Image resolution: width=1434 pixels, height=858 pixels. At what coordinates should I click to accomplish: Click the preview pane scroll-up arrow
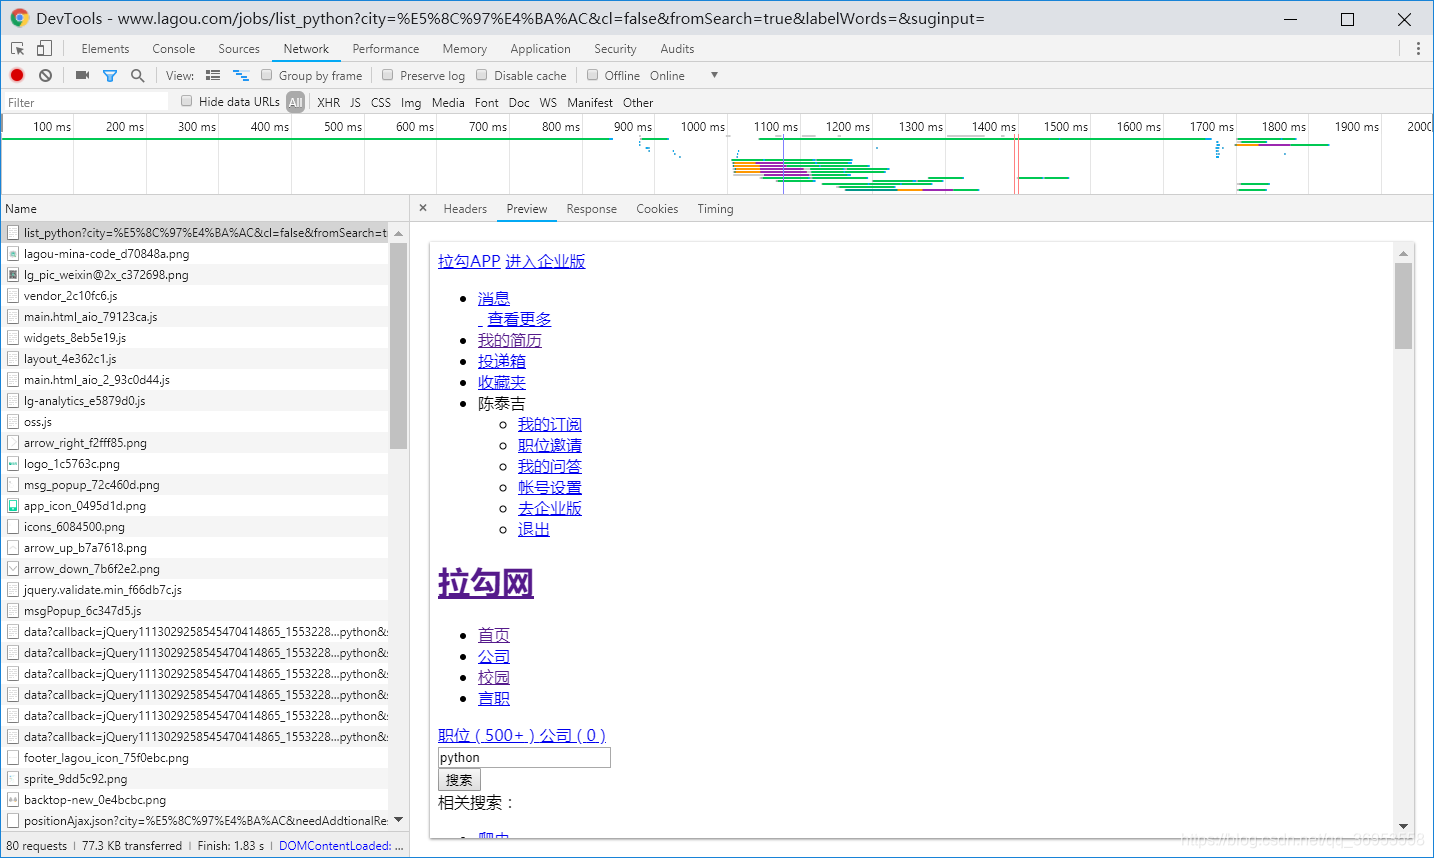coord(1403,253)
